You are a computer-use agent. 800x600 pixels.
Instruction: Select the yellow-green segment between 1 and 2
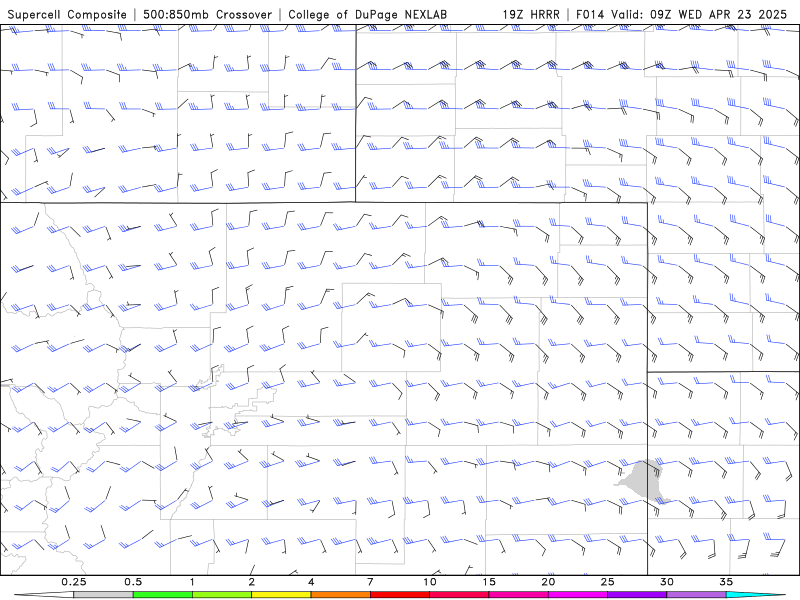(x=221, y=595)
